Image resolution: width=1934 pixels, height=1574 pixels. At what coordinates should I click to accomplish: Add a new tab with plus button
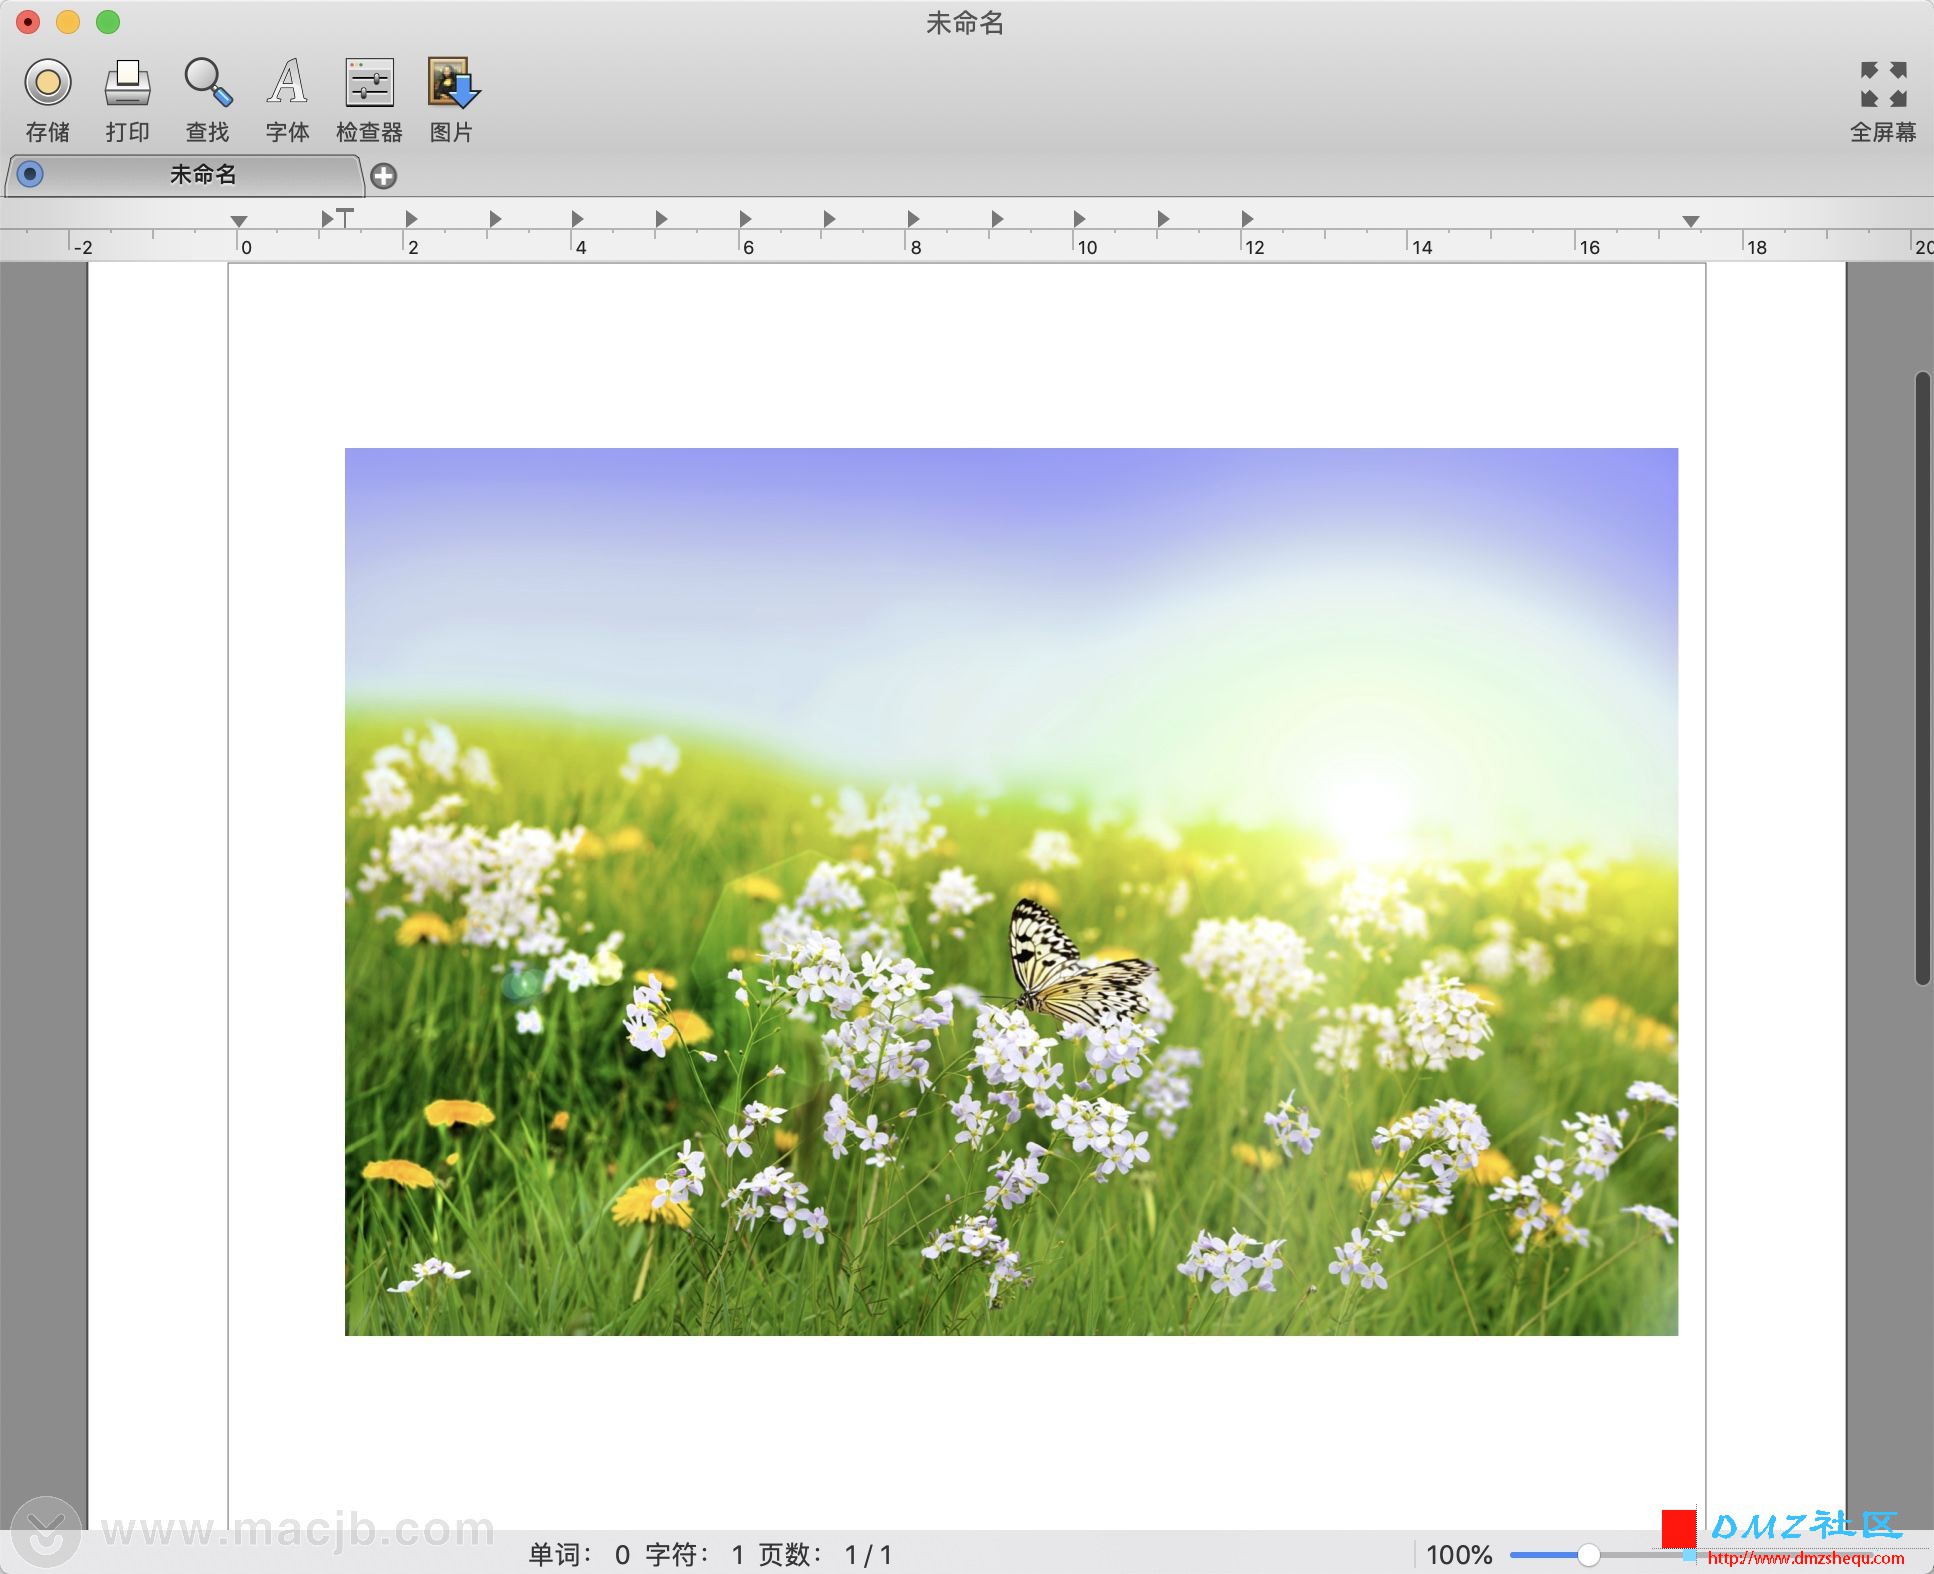(x=383, y=176)
